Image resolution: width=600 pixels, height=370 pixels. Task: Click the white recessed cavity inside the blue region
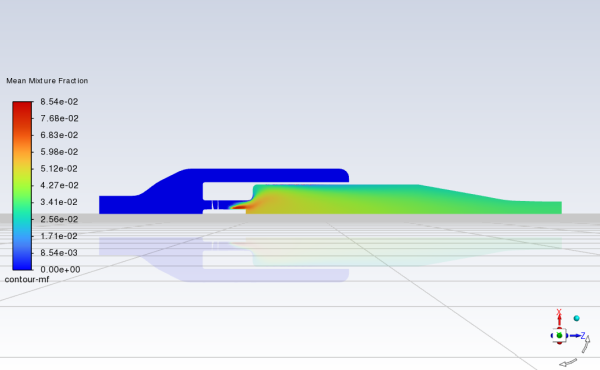(x=227, y=191)
